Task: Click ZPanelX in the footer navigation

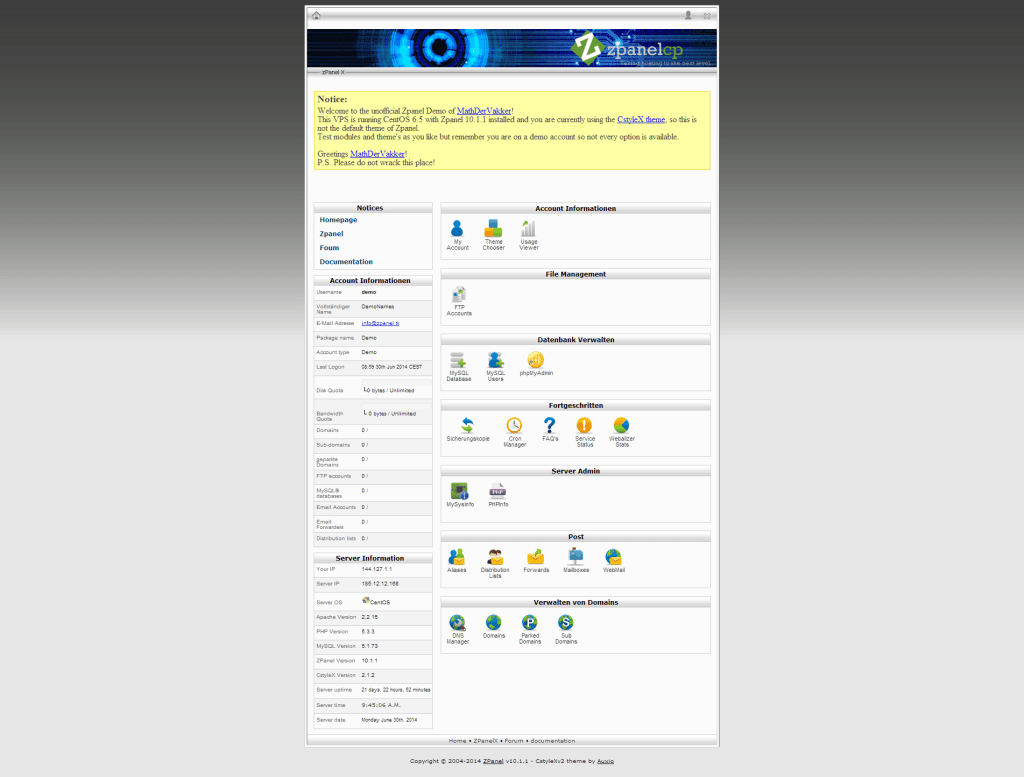Action: click(485, 741)
